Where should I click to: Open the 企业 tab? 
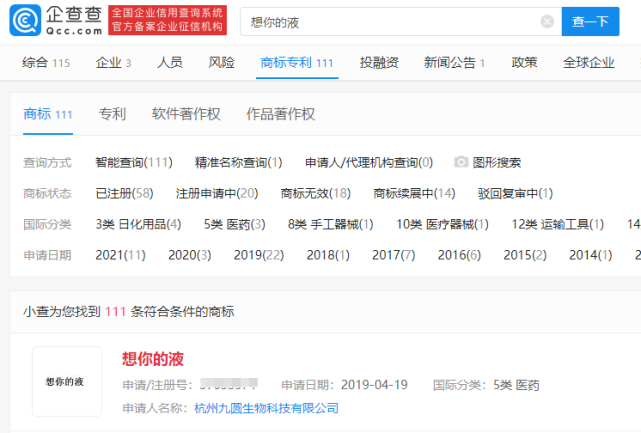coord(113,63)
